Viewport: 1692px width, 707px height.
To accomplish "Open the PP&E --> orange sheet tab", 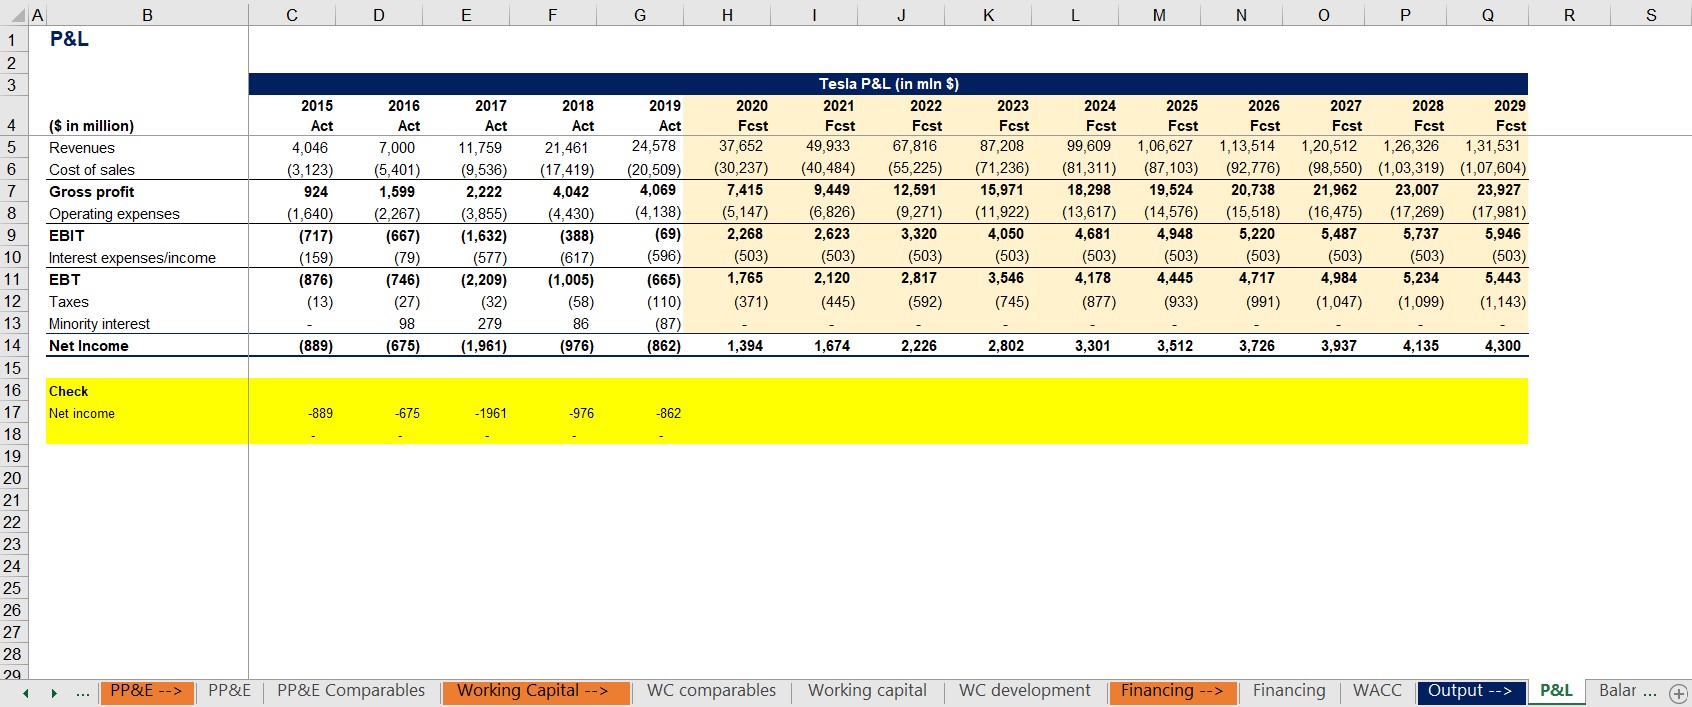I will point(146,691).
